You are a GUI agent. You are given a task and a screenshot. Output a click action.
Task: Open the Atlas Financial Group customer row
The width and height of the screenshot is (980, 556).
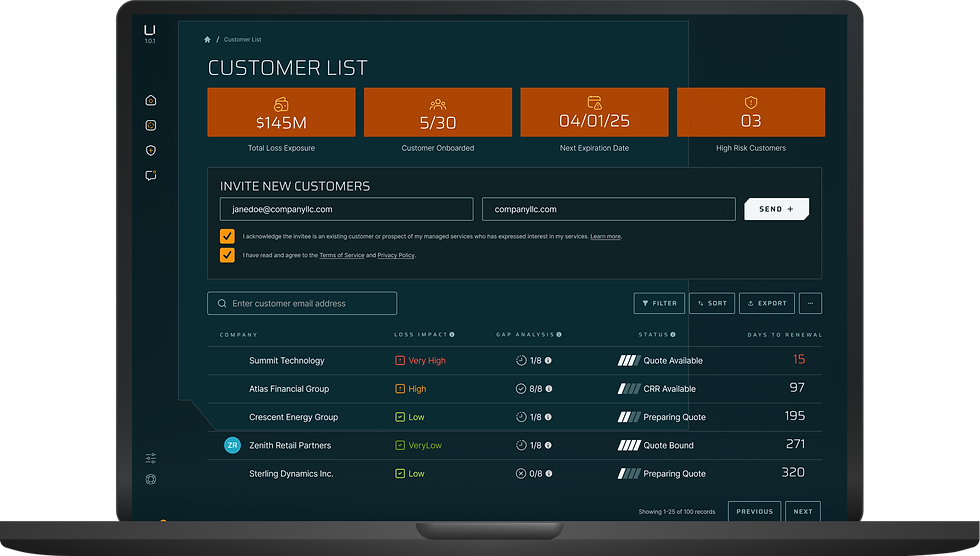pos(514,389)
